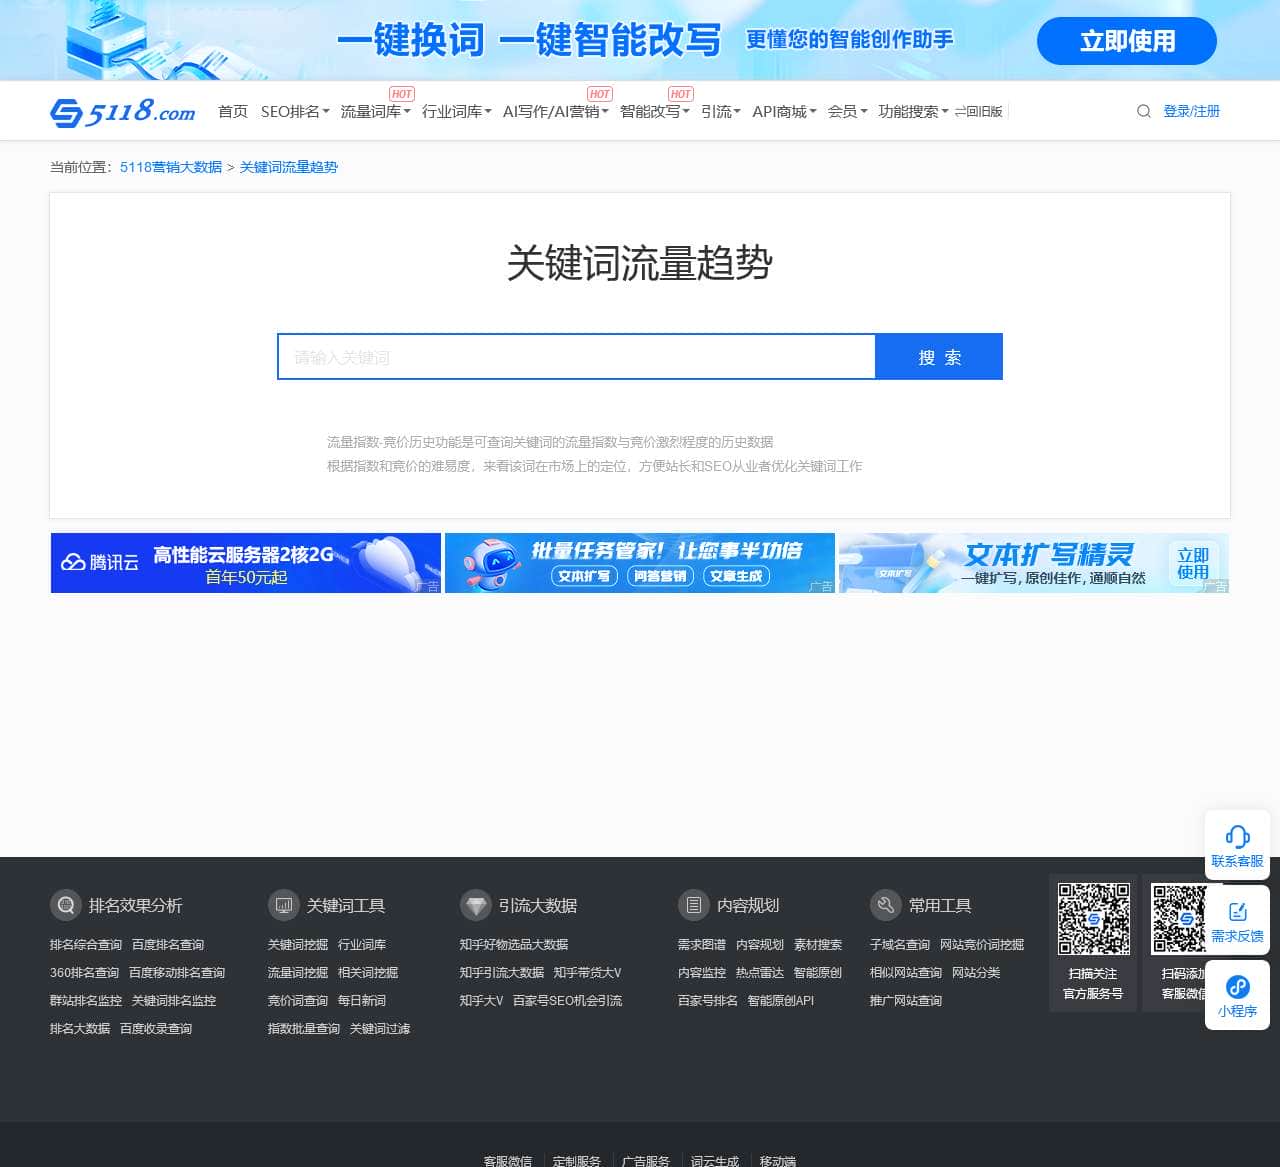Open the 智能改写 dropdown menu
The height and width of the screenshot is (1167, 1280).
655,111
